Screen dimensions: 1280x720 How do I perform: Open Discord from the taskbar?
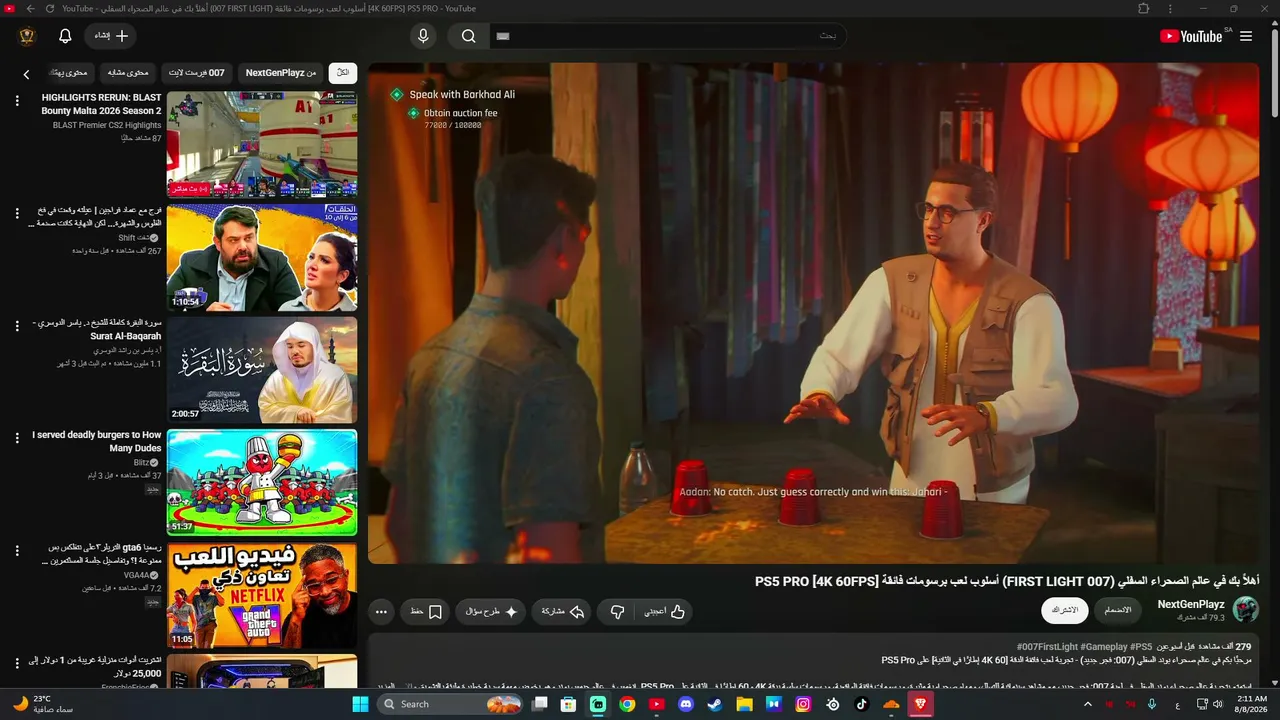pyautogui.click(x=685, y=704)
